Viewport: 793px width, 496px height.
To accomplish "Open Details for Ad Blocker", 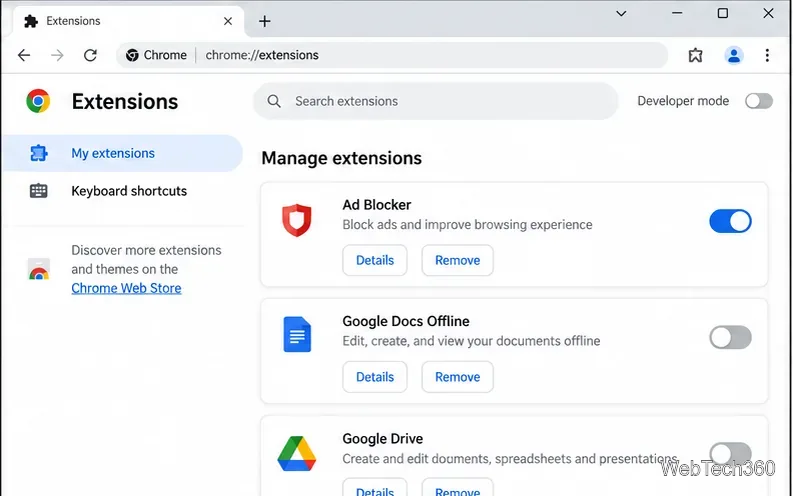I will pyautogui.click(x=375, y=260).
